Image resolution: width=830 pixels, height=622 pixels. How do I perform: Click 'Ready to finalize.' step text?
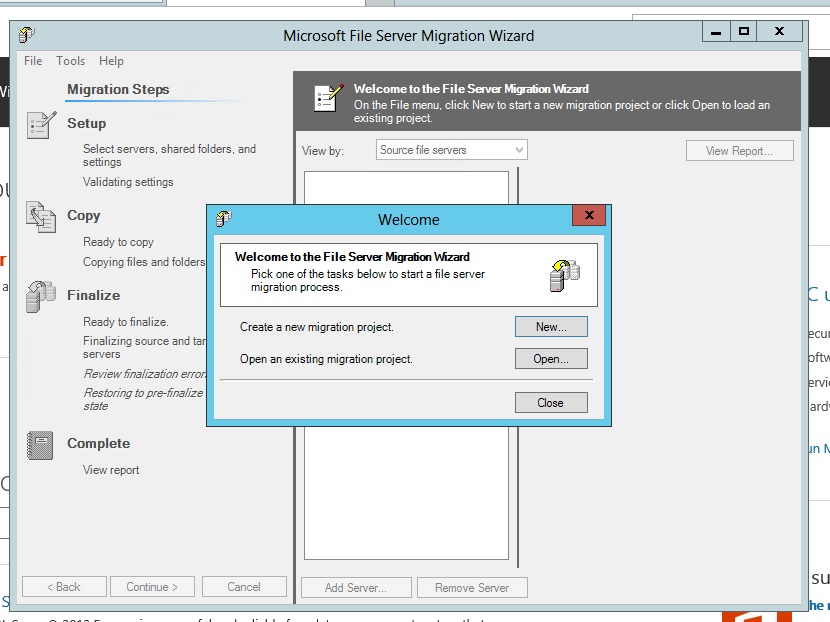[x=125, y=322]
